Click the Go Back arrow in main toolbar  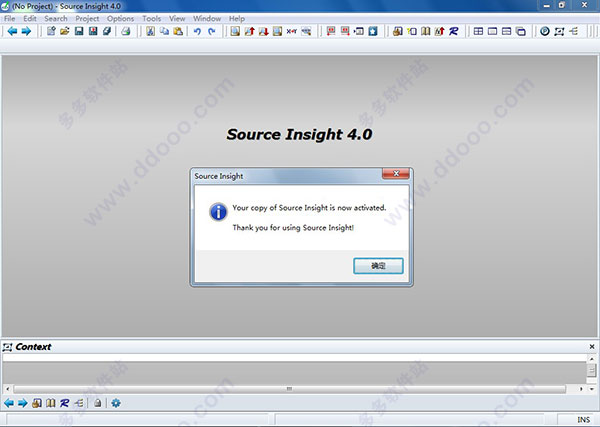click(x=12, y=31)
